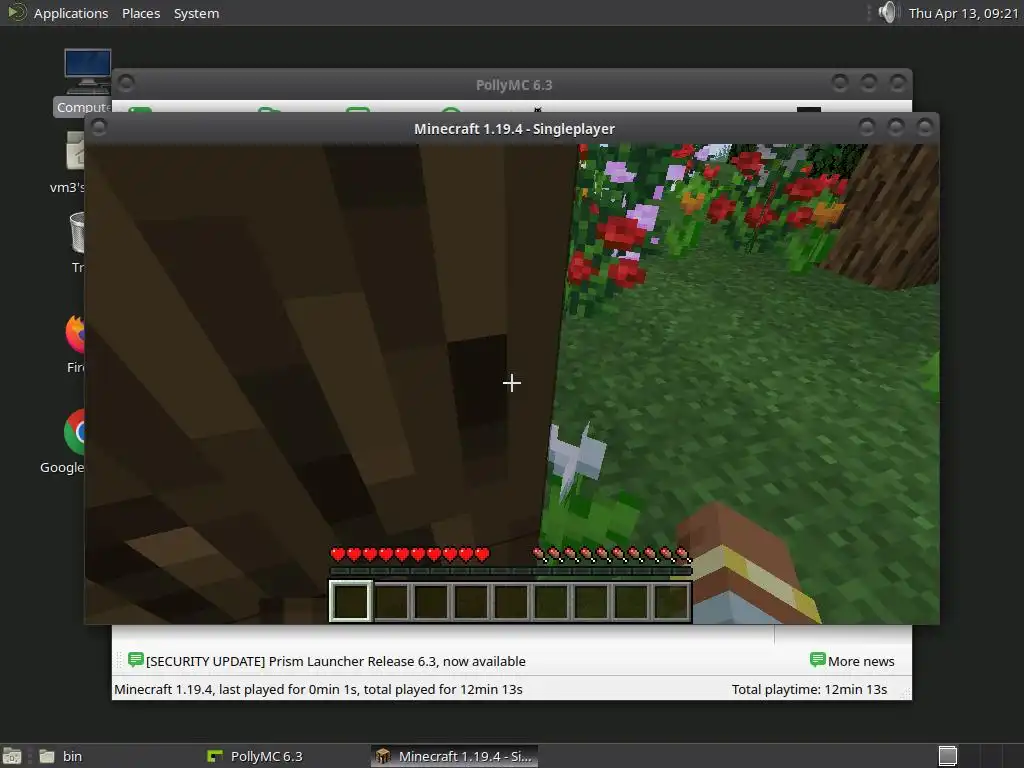
Task: Click the Minecraft 1.19.4 Singleplayer title bar
Action: [514, 129]
